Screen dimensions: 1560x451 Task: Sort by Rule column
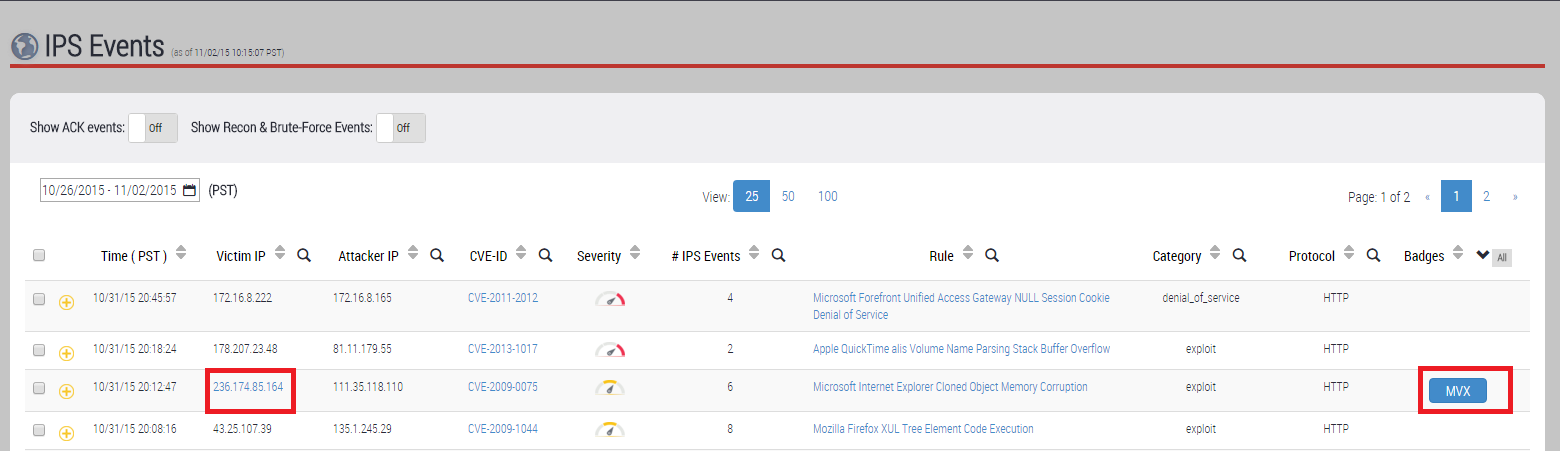pyautogui.click(x=968, y=254)
